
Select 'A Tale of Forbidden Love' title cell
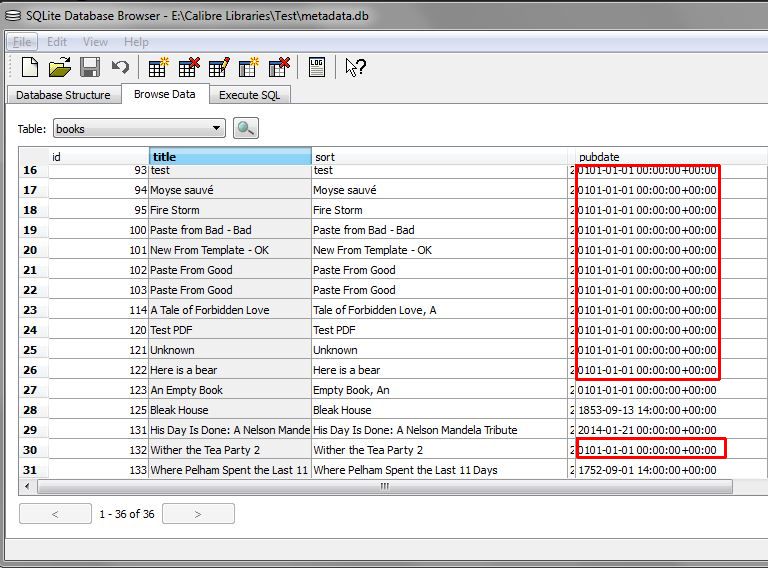click(230, 310)
